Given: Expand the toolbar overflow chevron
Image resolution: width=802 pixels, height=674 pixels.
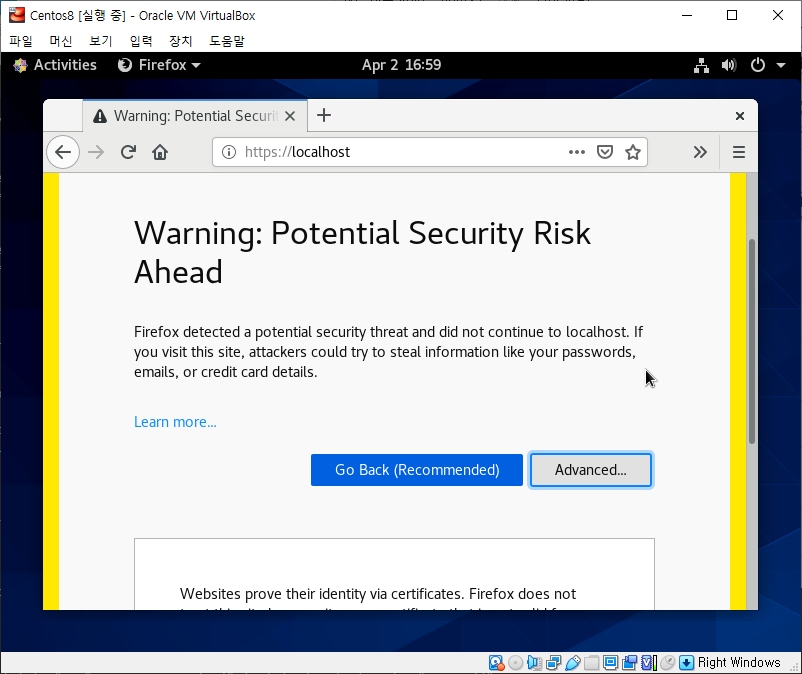Looking at the screenshot, I should pos(700,152).
